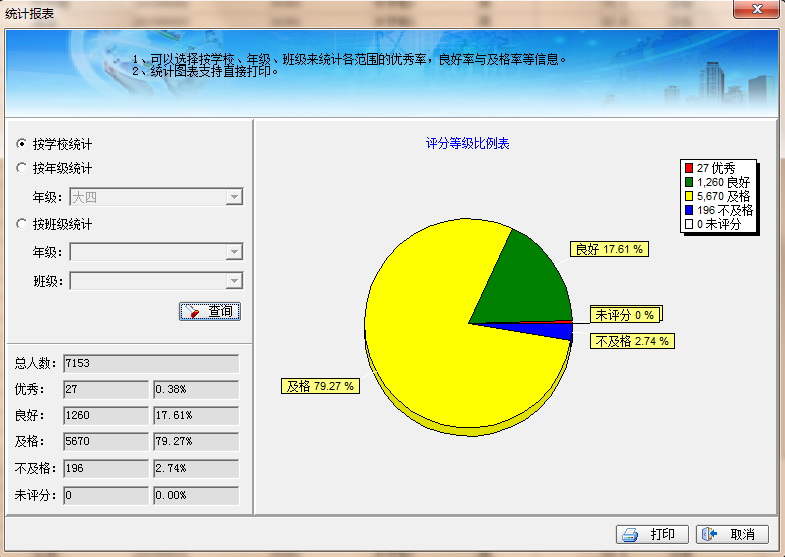Click the flashlight icon on 查询 button
Screen dimensions: 785x557
pos(192,312)
